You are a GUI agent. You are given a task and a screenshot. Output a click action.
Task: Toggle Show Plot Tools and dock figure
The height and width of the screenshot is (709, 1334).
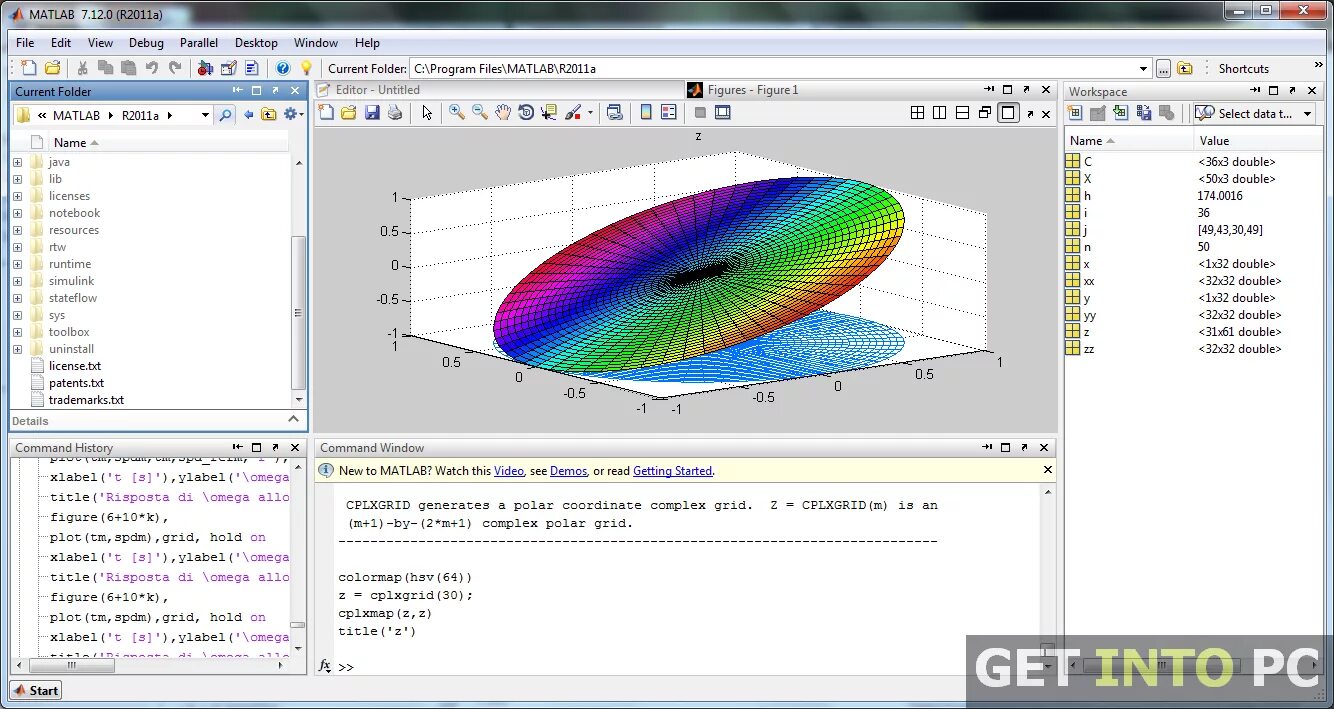click(x=723, y=112)
